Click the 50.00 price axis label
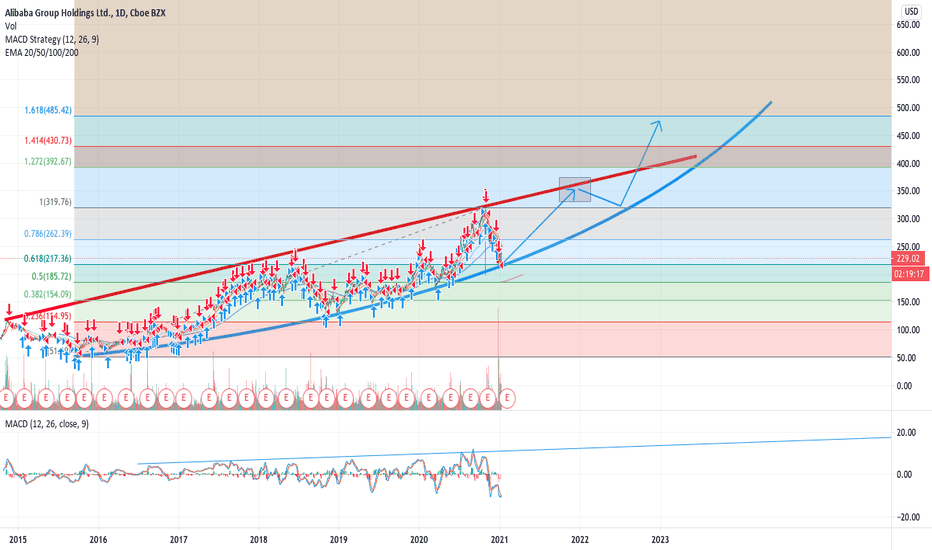The height and width of the screenshot is (550, 932). pyautogui.click(x=908, y=358)
